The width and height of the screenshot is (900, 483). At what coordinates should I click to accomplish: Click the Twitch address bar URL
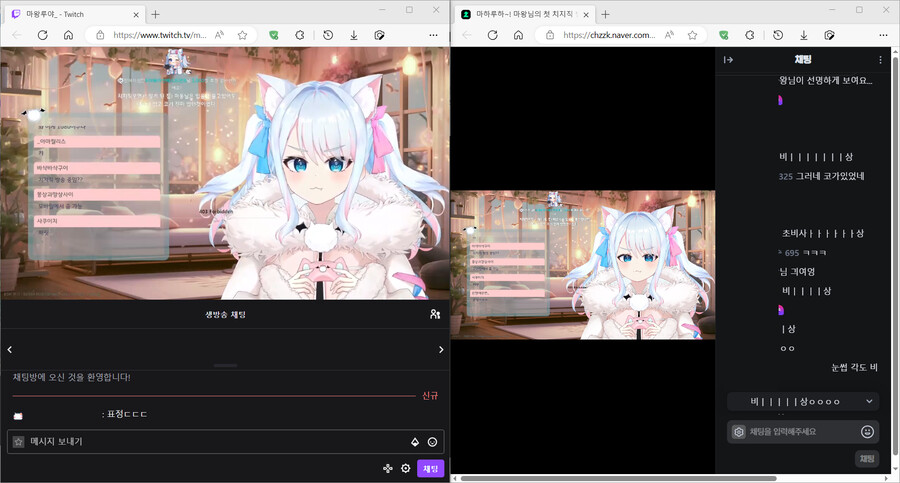[160, 35]
